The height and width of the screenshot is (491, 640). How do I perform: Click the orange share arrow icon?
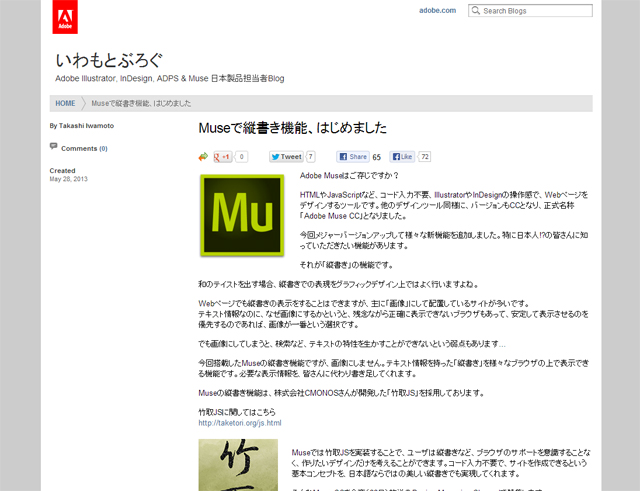coord(203,157)
